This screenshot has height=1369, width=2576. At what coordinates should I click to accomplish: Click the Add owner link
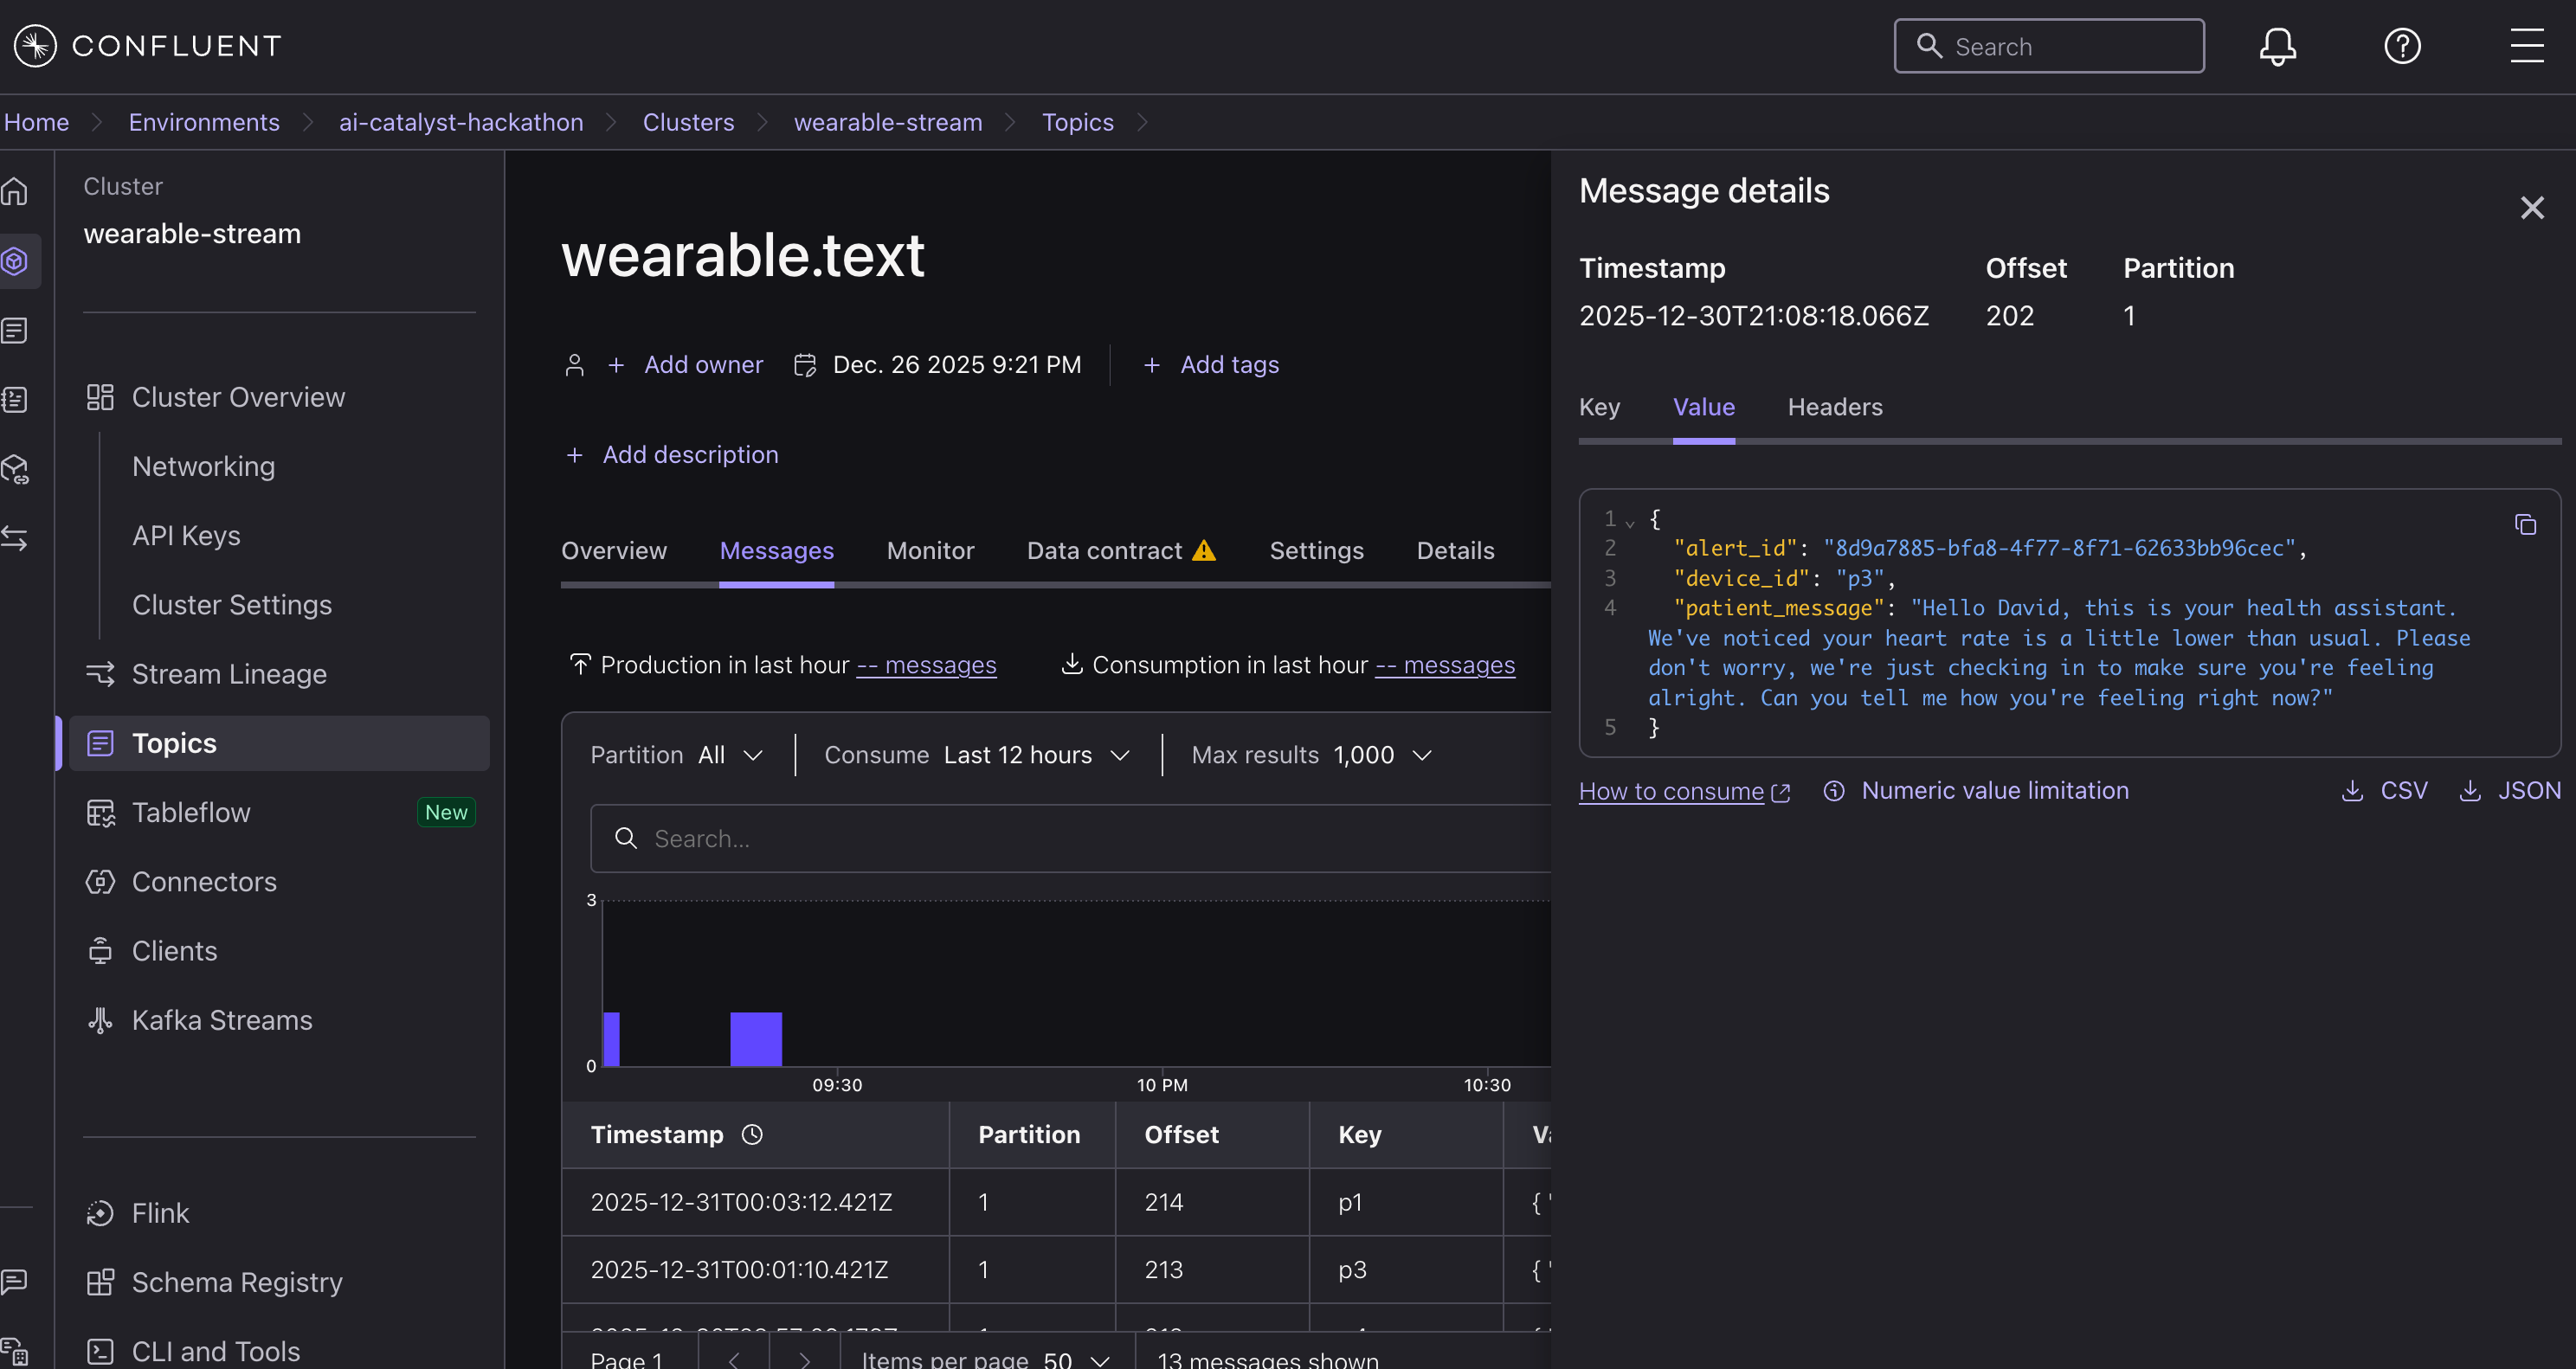703,365
